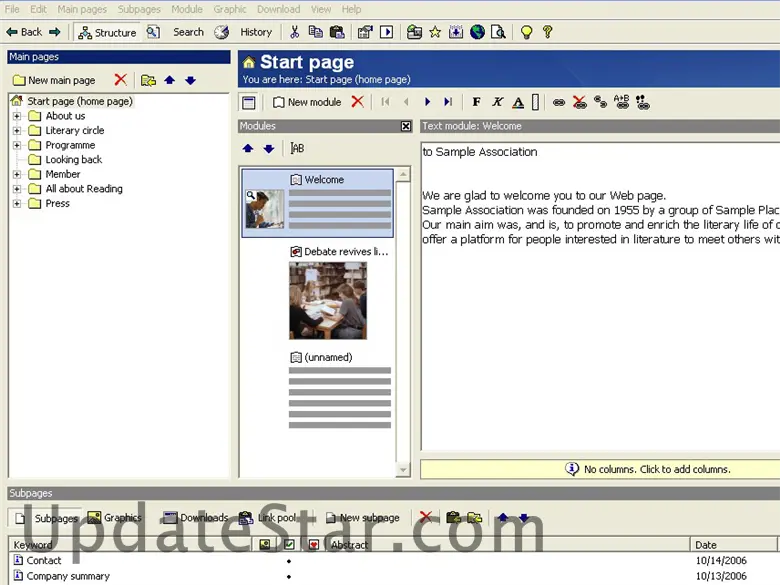Click the Back arrow in the toolbar

point(24,32)
